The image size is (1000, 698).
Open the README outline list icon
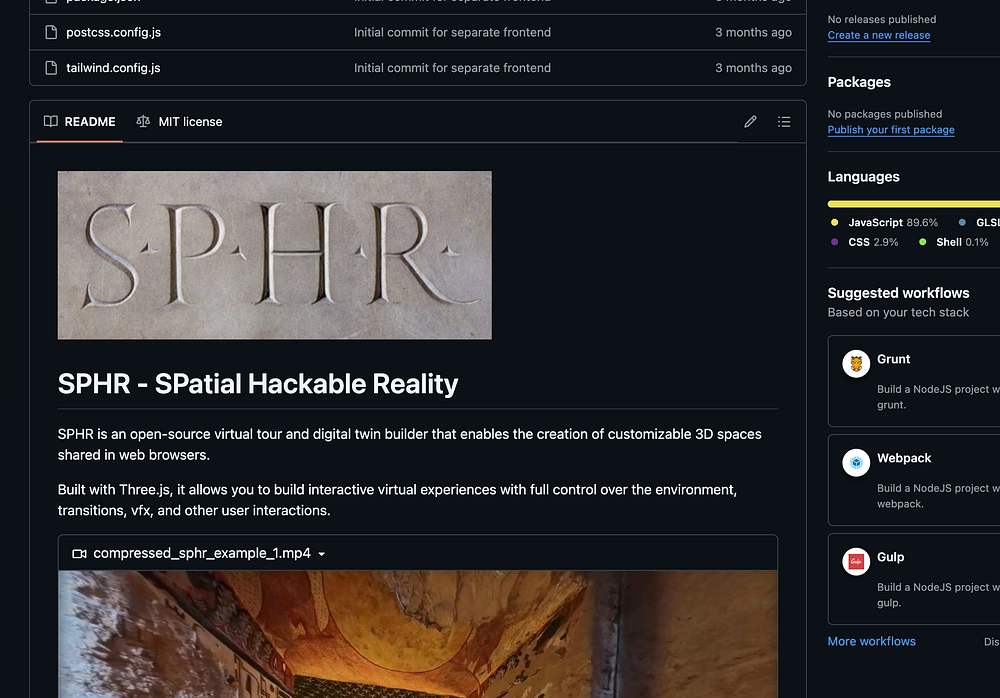point(784,122)
